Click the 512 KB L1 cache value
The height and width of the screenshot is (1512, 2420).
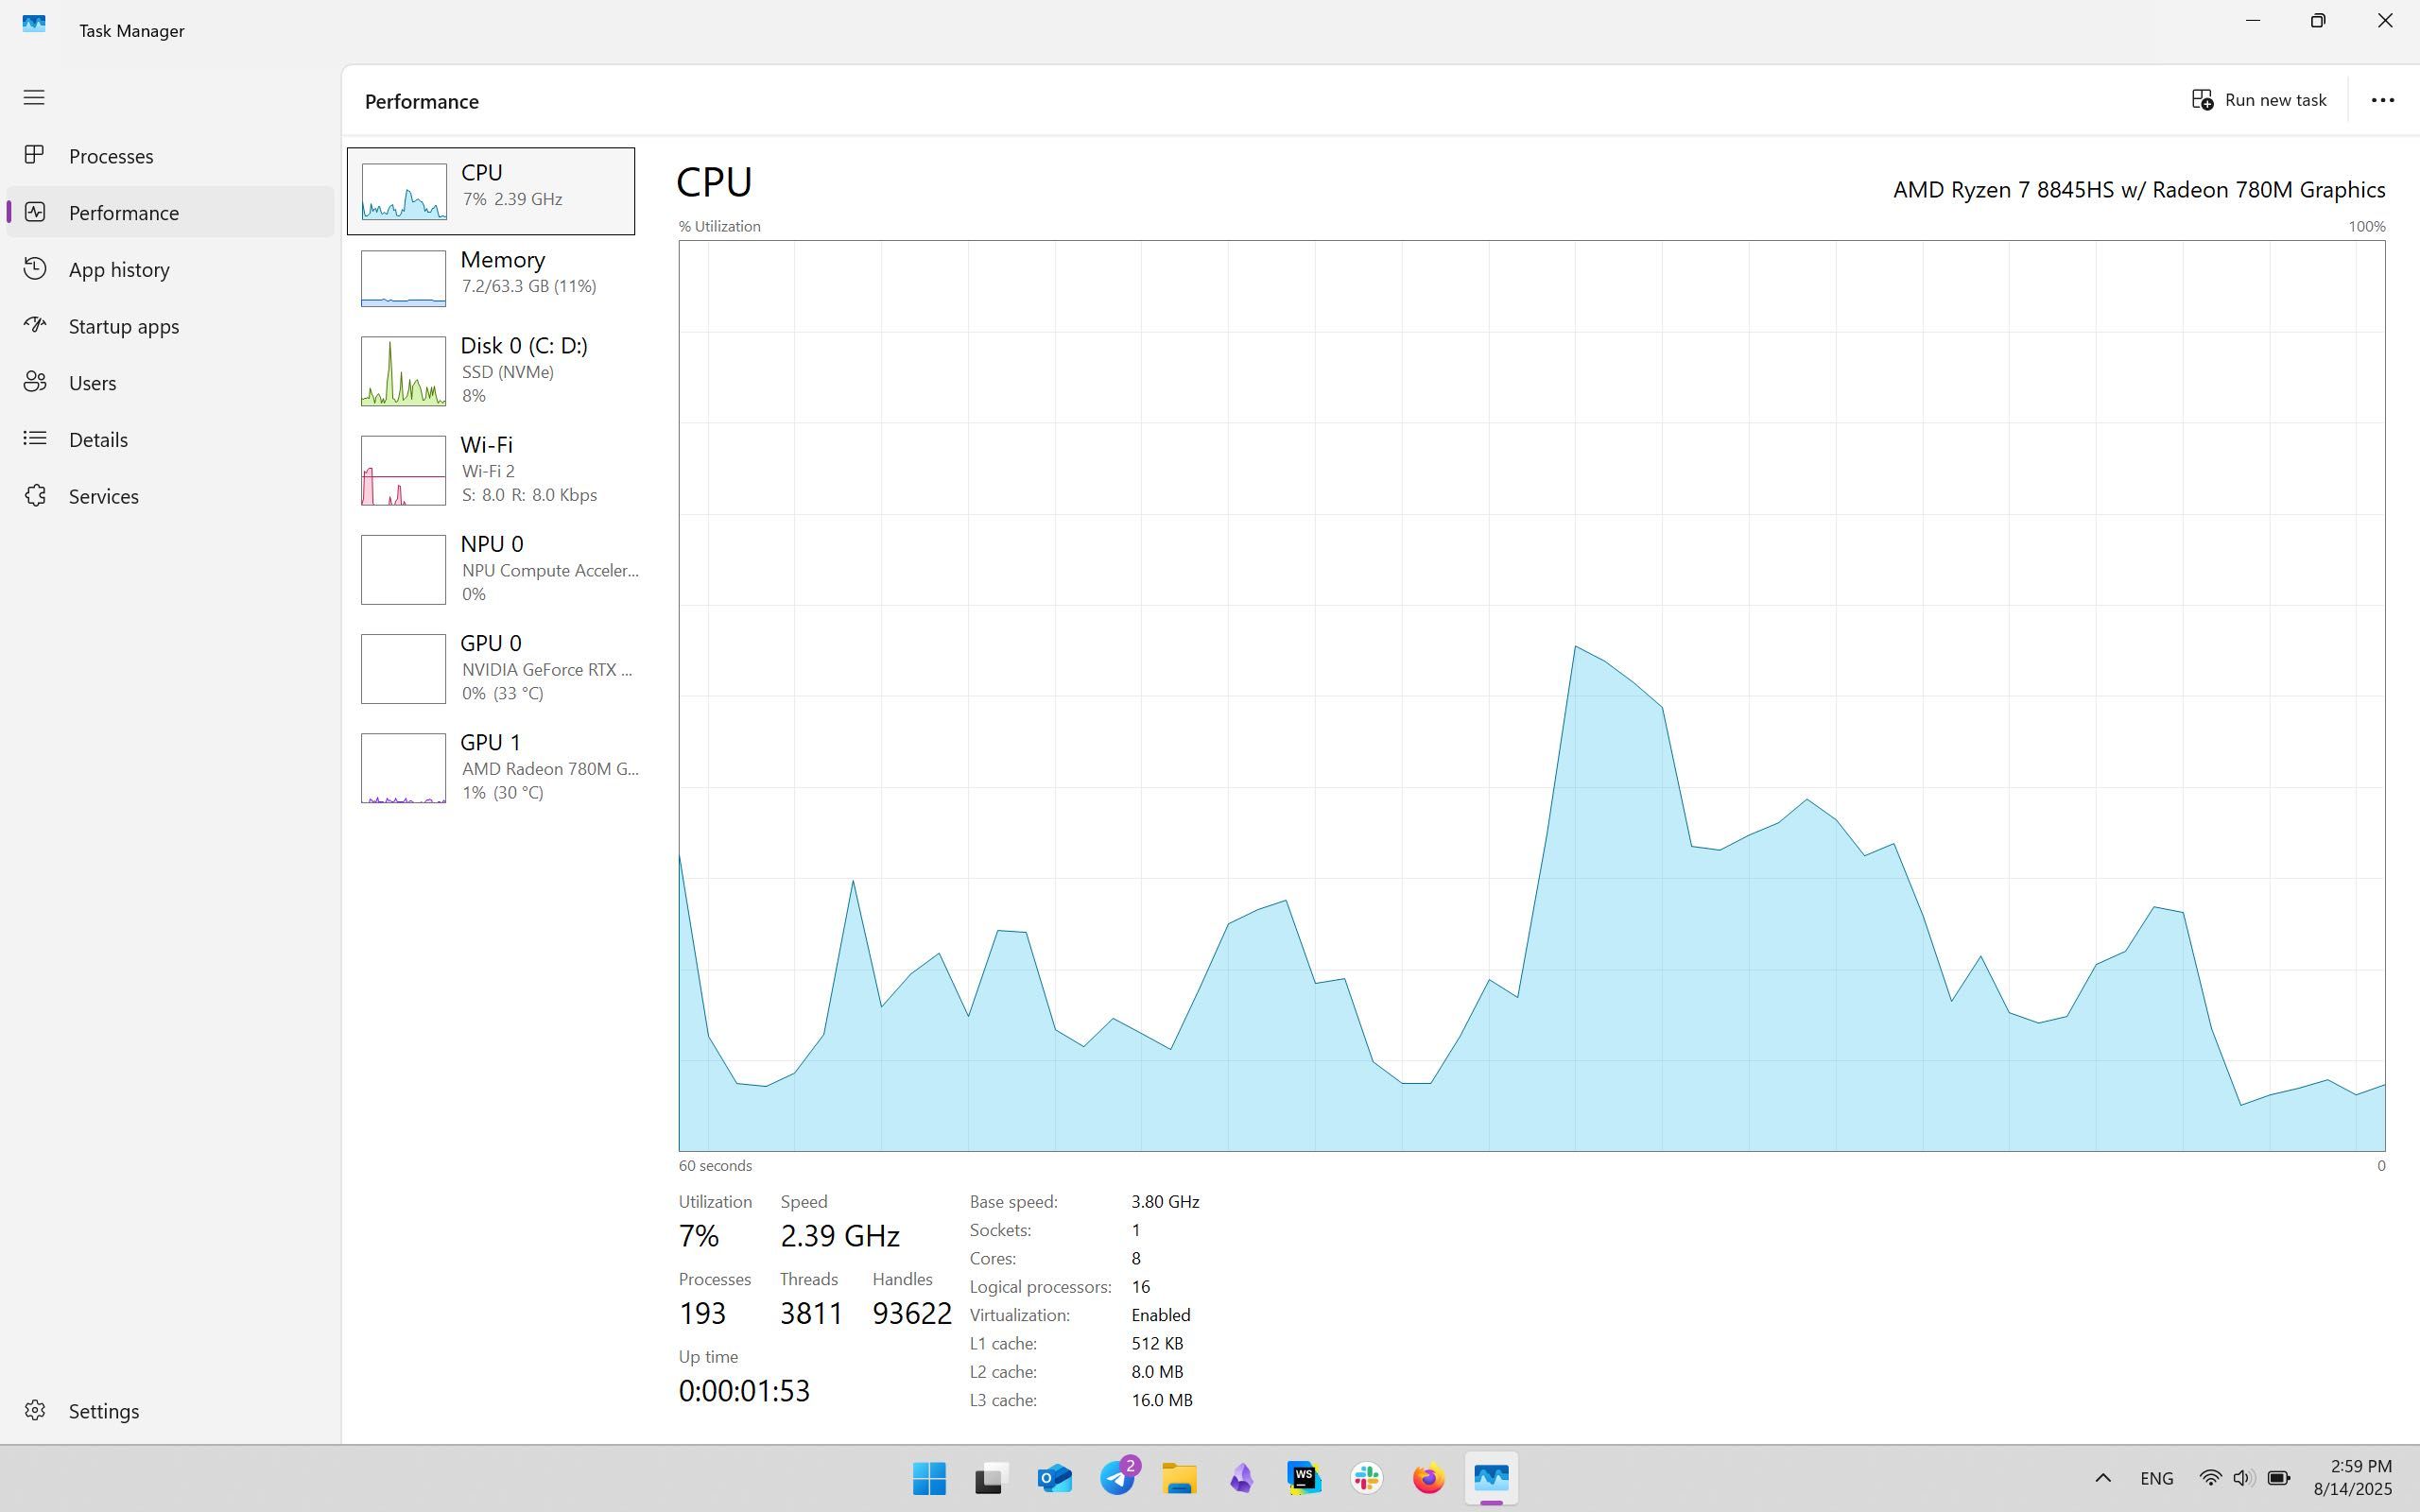[1157, 1343]
